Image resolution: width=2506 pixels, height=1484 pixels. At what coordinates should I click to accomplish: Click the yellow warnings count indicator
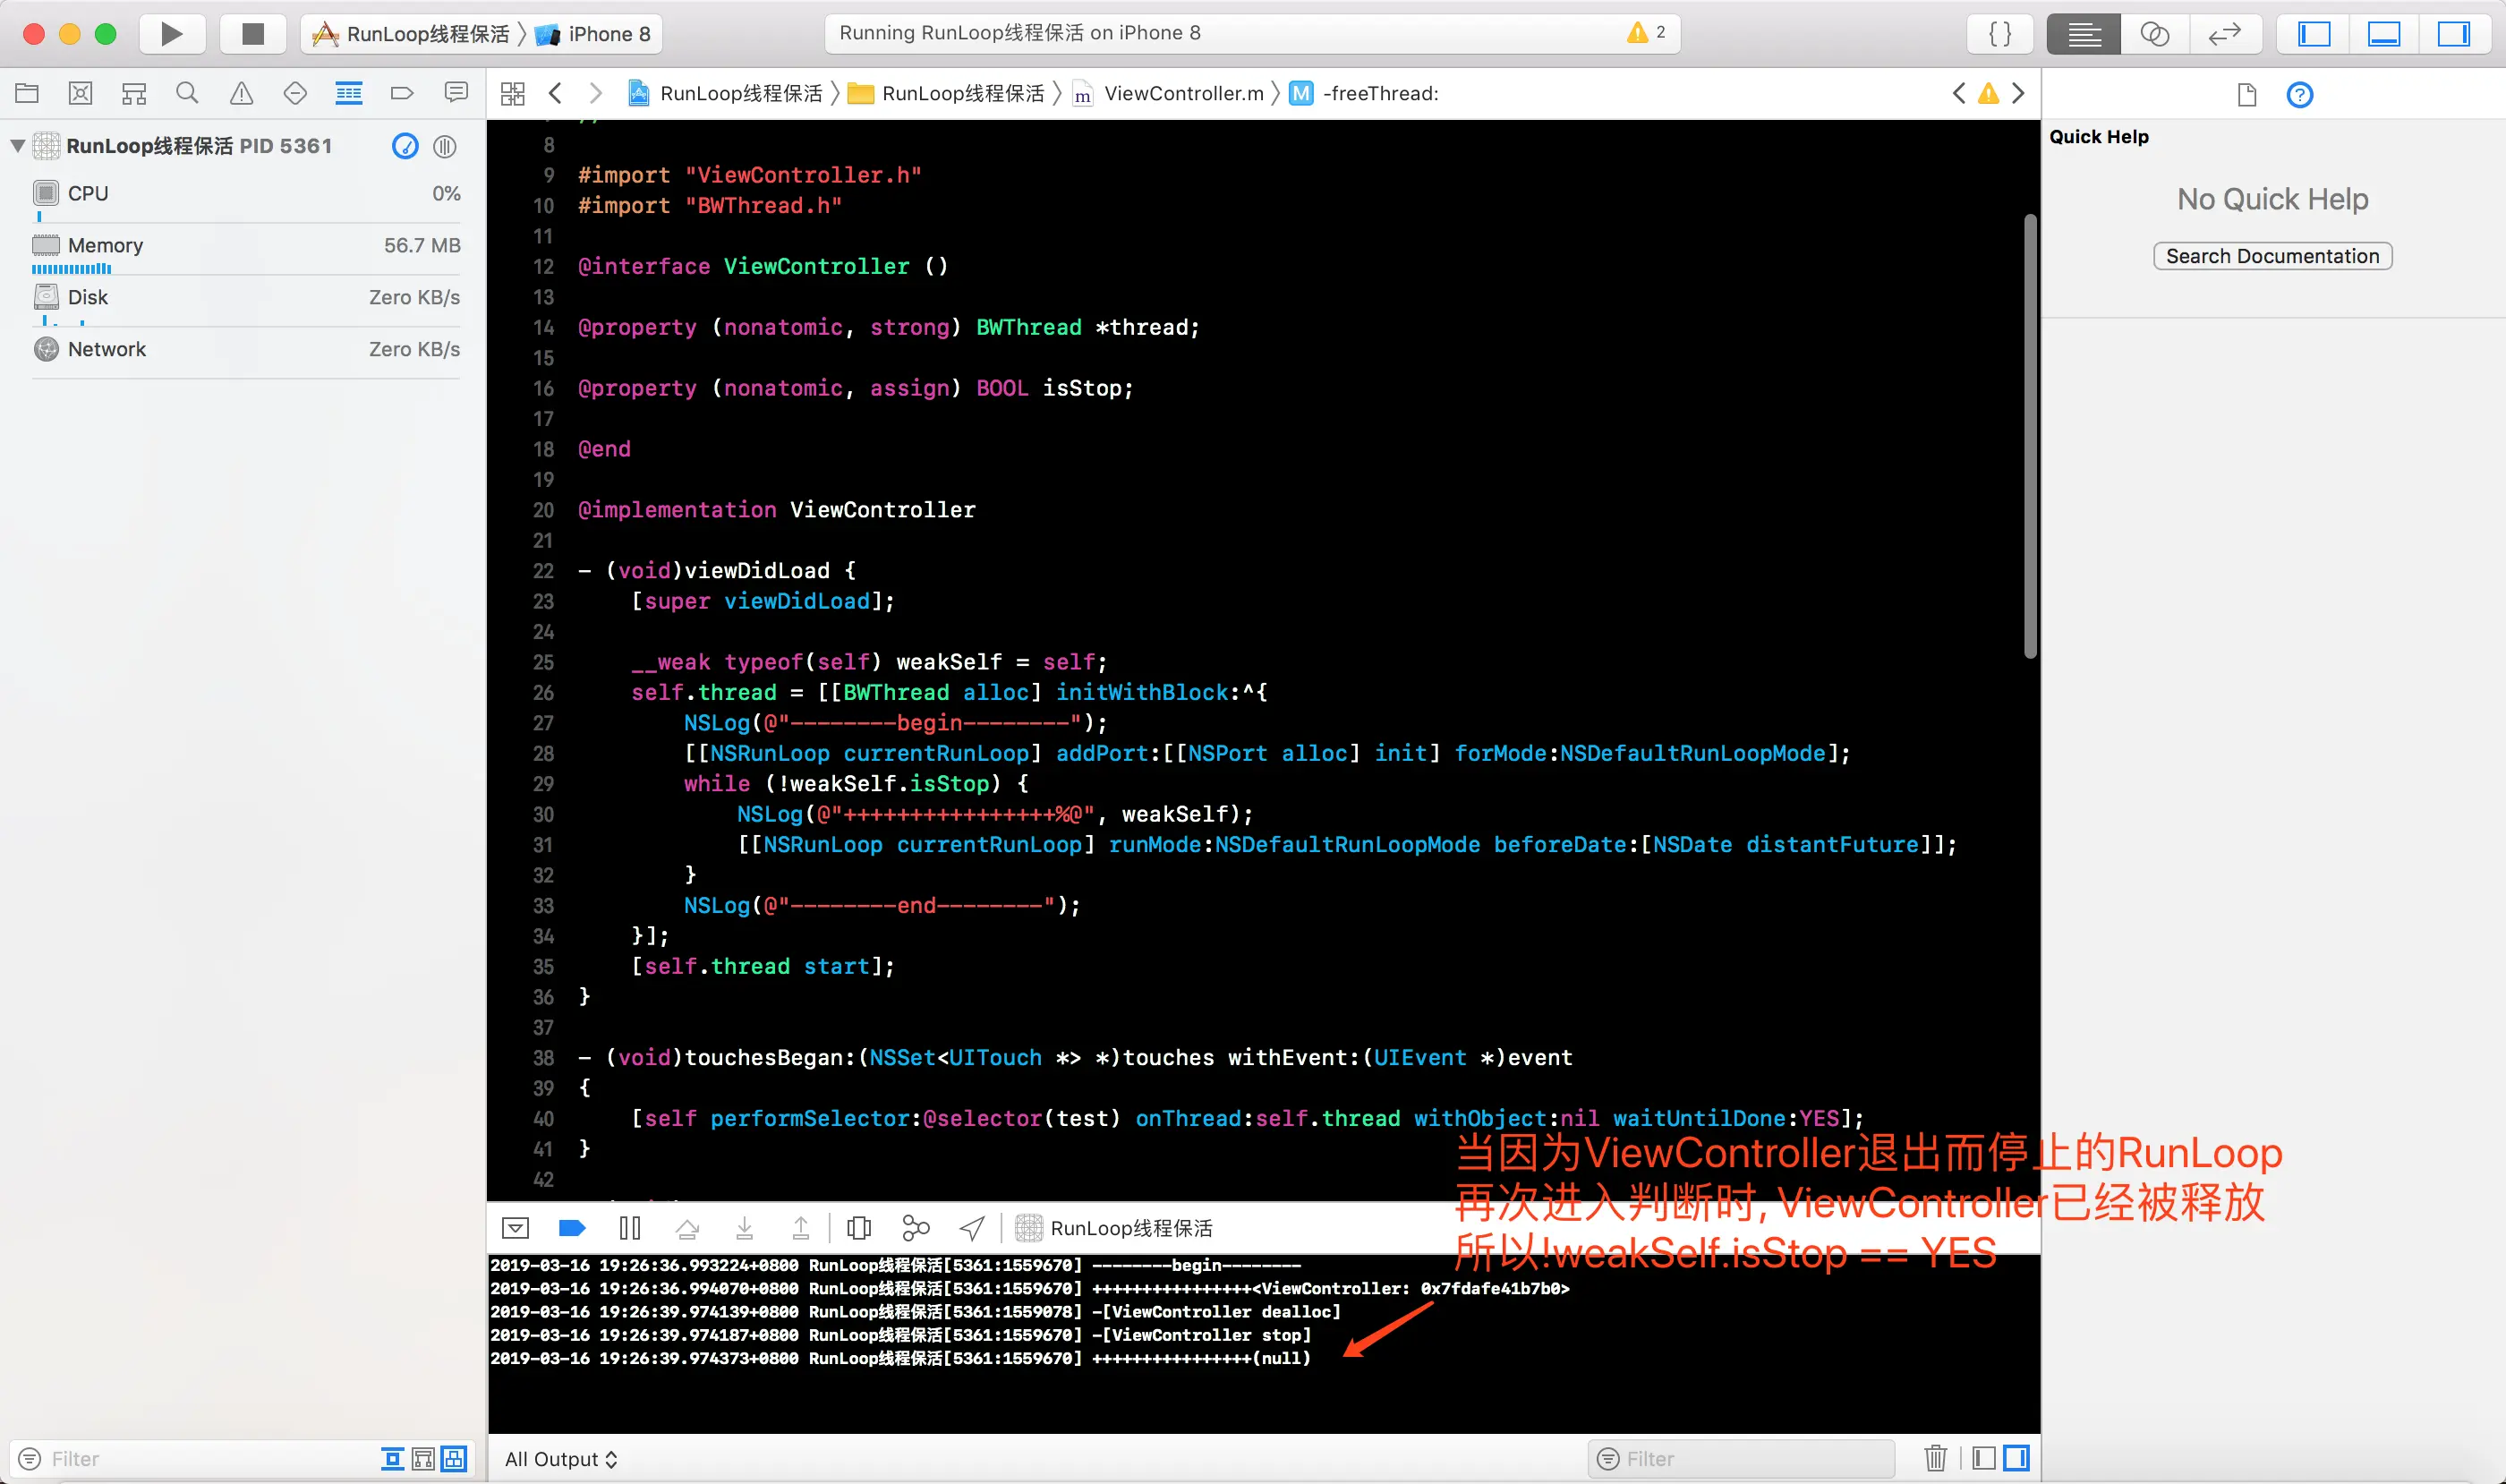(1645, 33)
